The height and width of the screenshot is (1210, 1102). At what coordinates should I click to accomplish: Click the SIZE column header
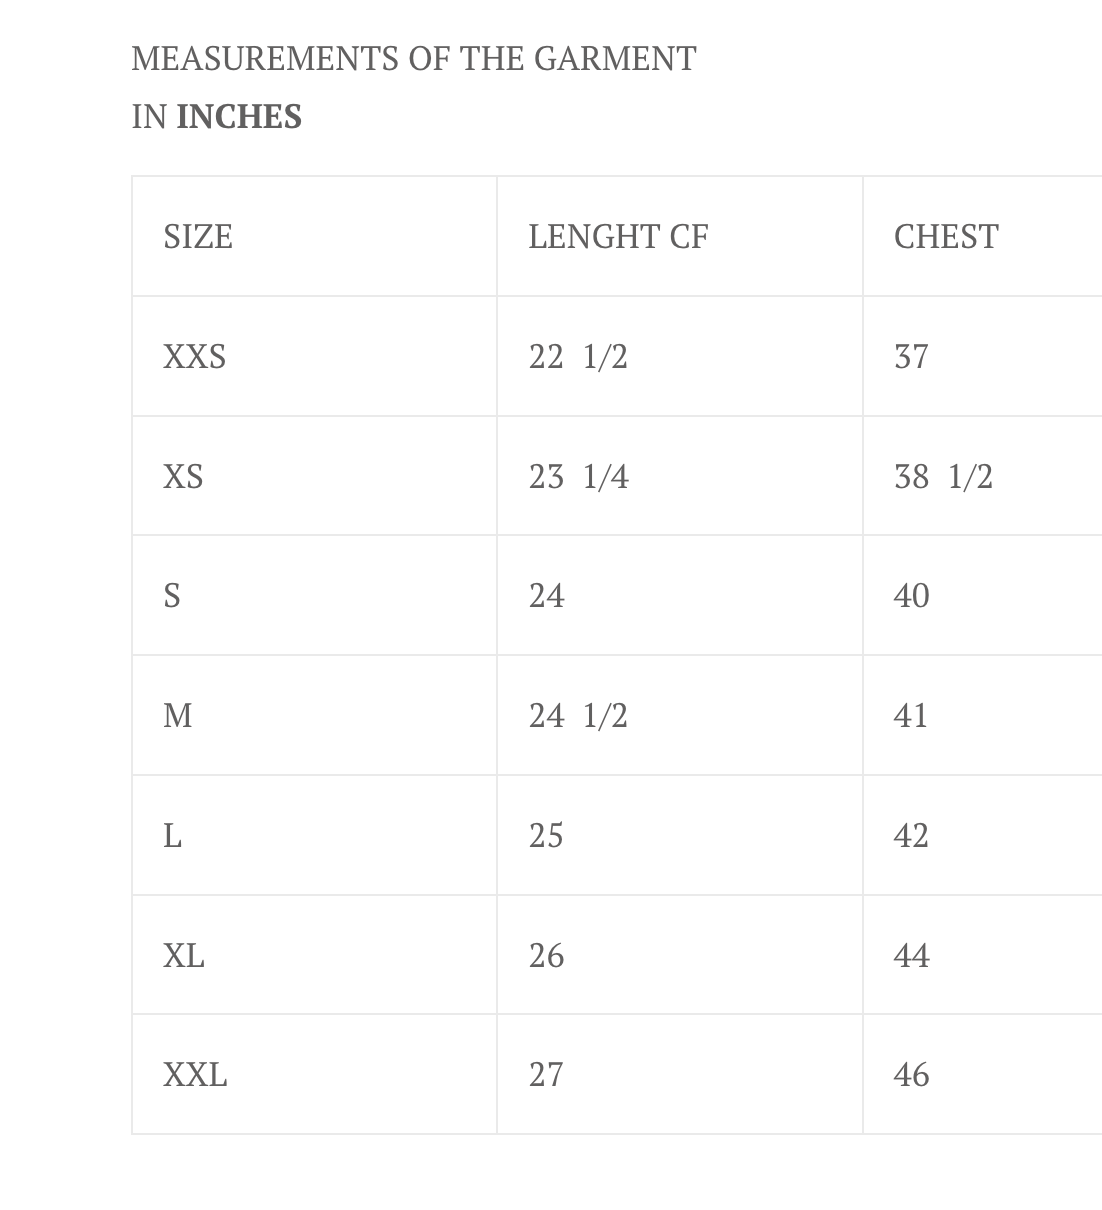point(198,237)
